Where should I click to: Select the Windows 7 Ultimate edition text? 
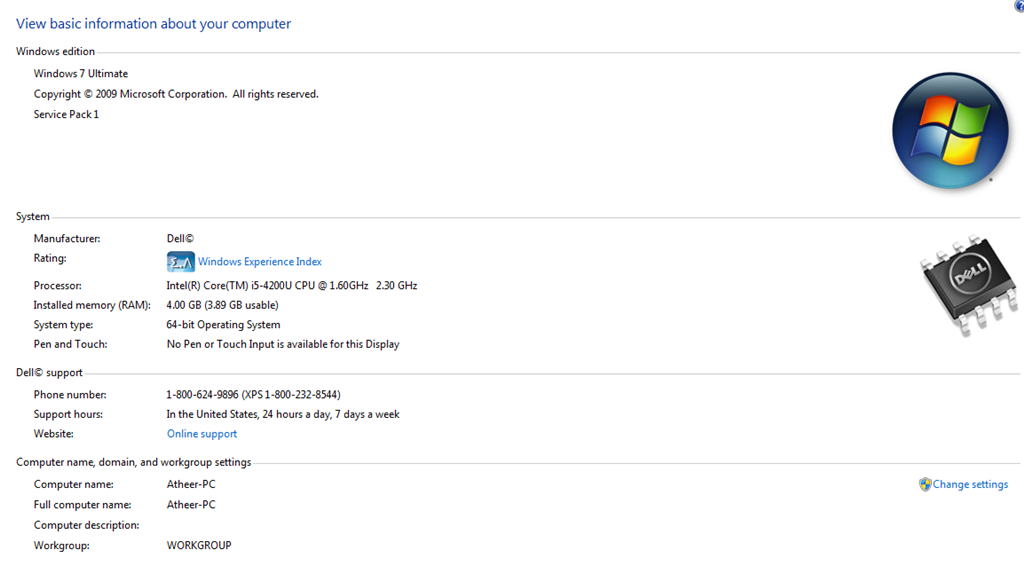81,74
